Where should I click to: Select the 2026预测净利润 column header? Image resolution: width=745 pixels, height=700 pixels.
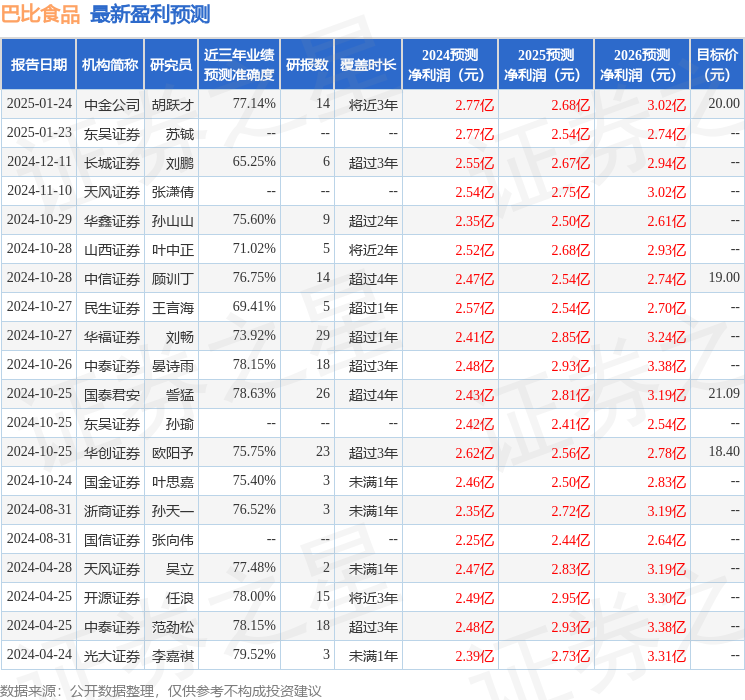point(642,65)
